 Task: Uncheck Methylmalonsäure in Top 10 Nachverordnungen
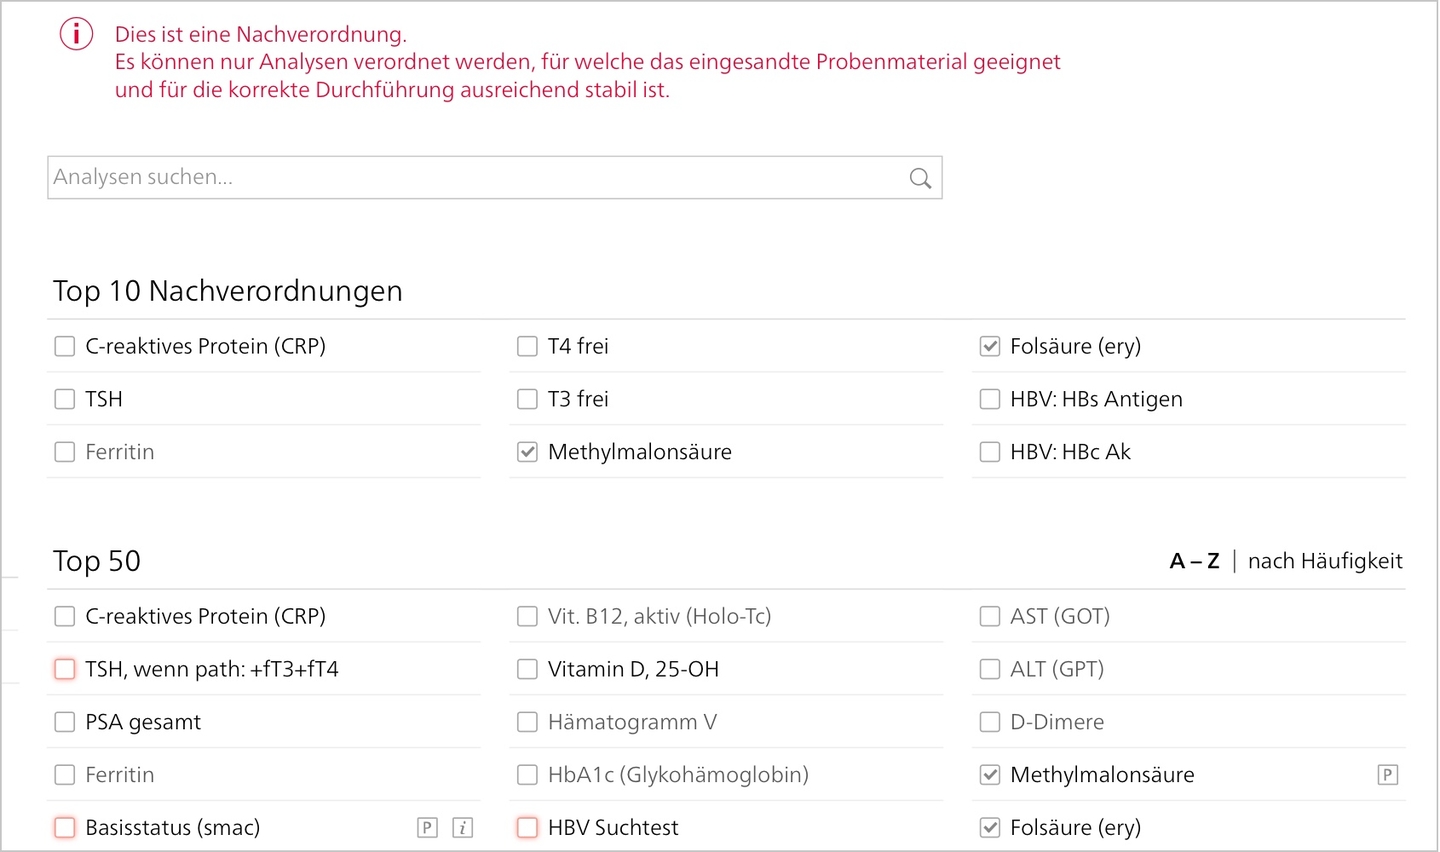click(x=527, y=452)
